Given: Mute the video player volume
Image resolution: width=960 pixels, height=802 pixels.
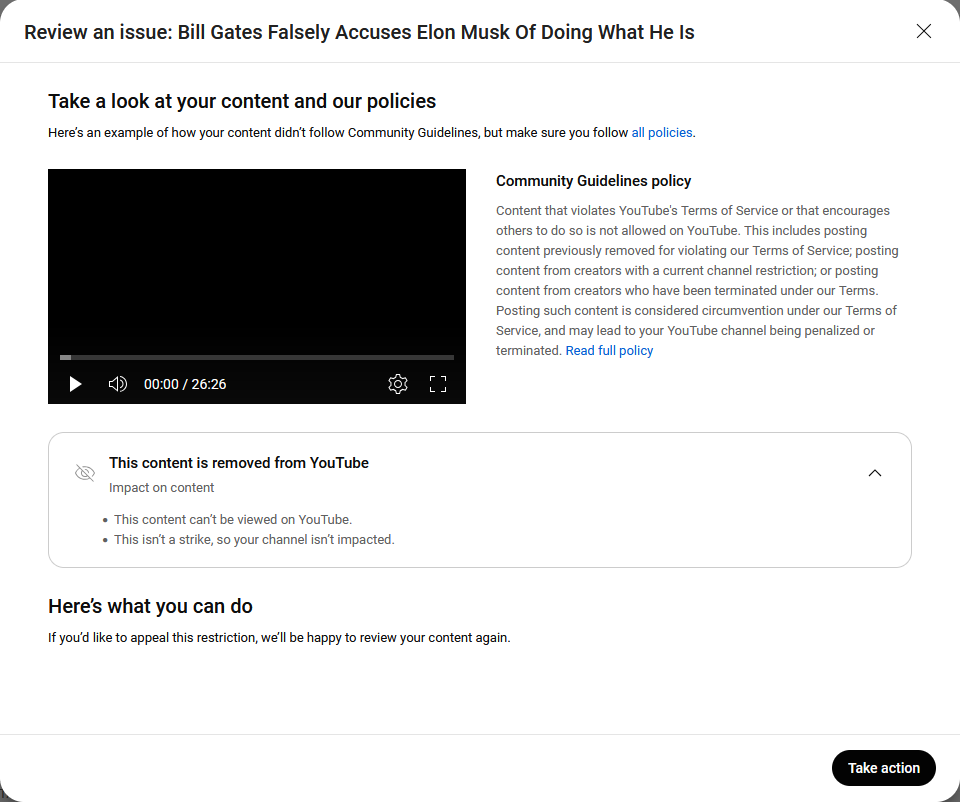Looking at the screenshot, I should pyautogui.click(x=118, y=384).
